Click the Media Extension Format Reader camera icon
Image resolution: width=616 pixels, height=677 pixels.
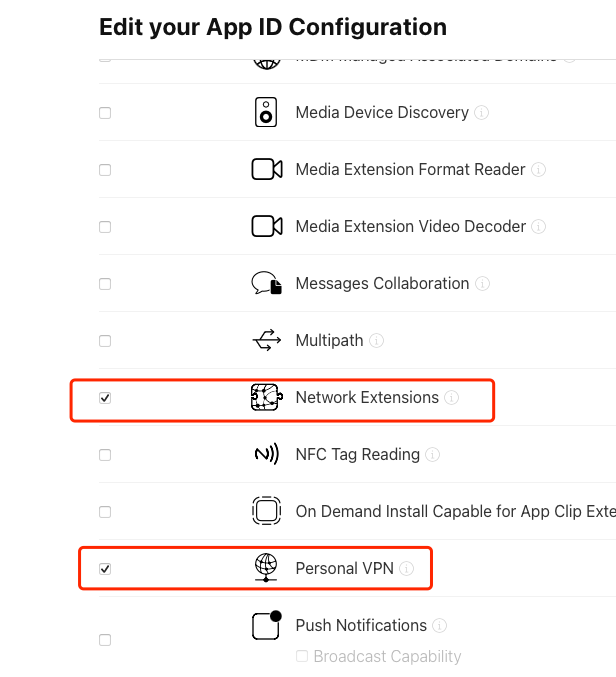267,169
